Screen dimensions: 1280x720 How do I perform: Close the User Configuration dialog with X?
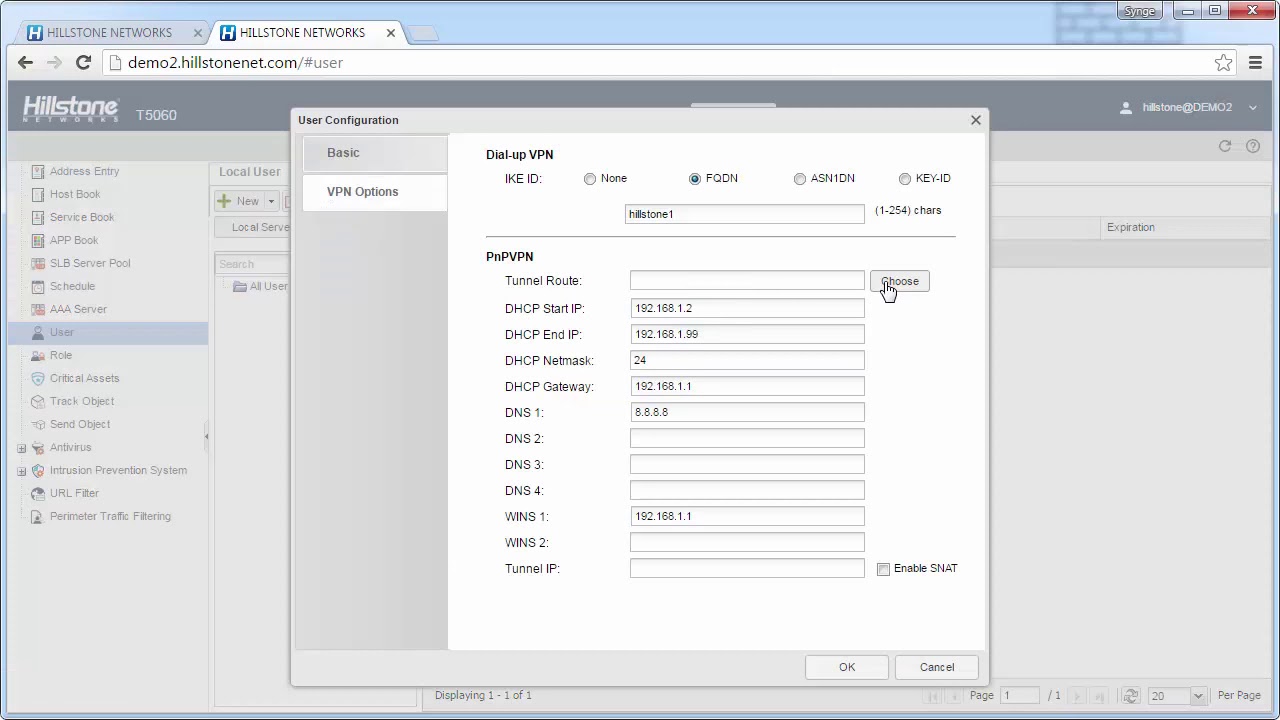[976, 120]
